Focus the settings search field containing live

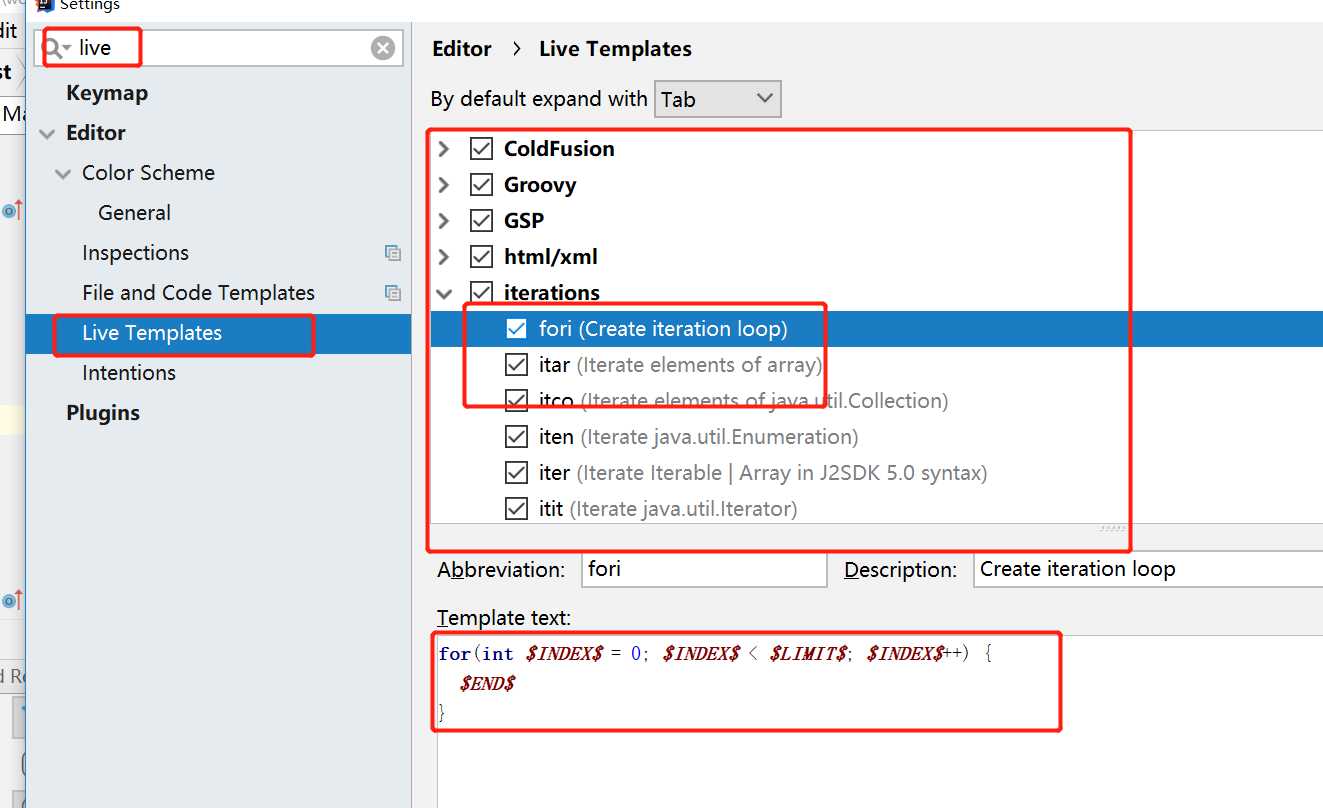[220, 48]
